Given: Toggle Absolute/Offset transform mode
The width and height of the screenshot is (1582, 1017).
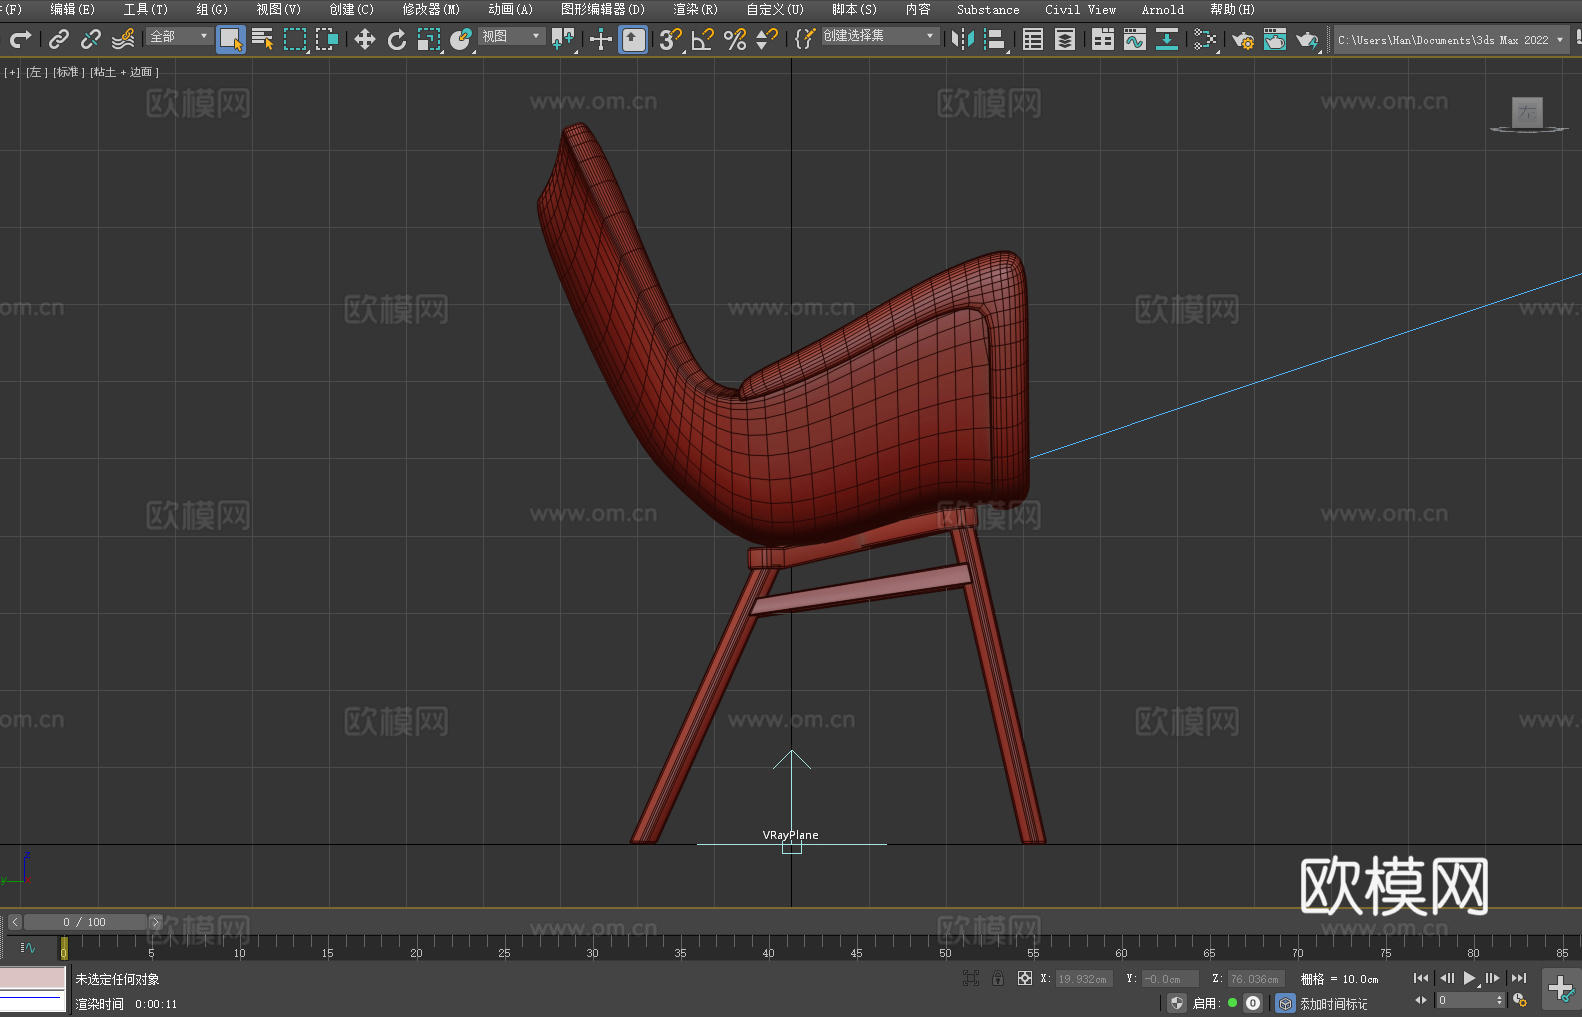Looking at the screenshot, I should click(x=1025, y=978).
